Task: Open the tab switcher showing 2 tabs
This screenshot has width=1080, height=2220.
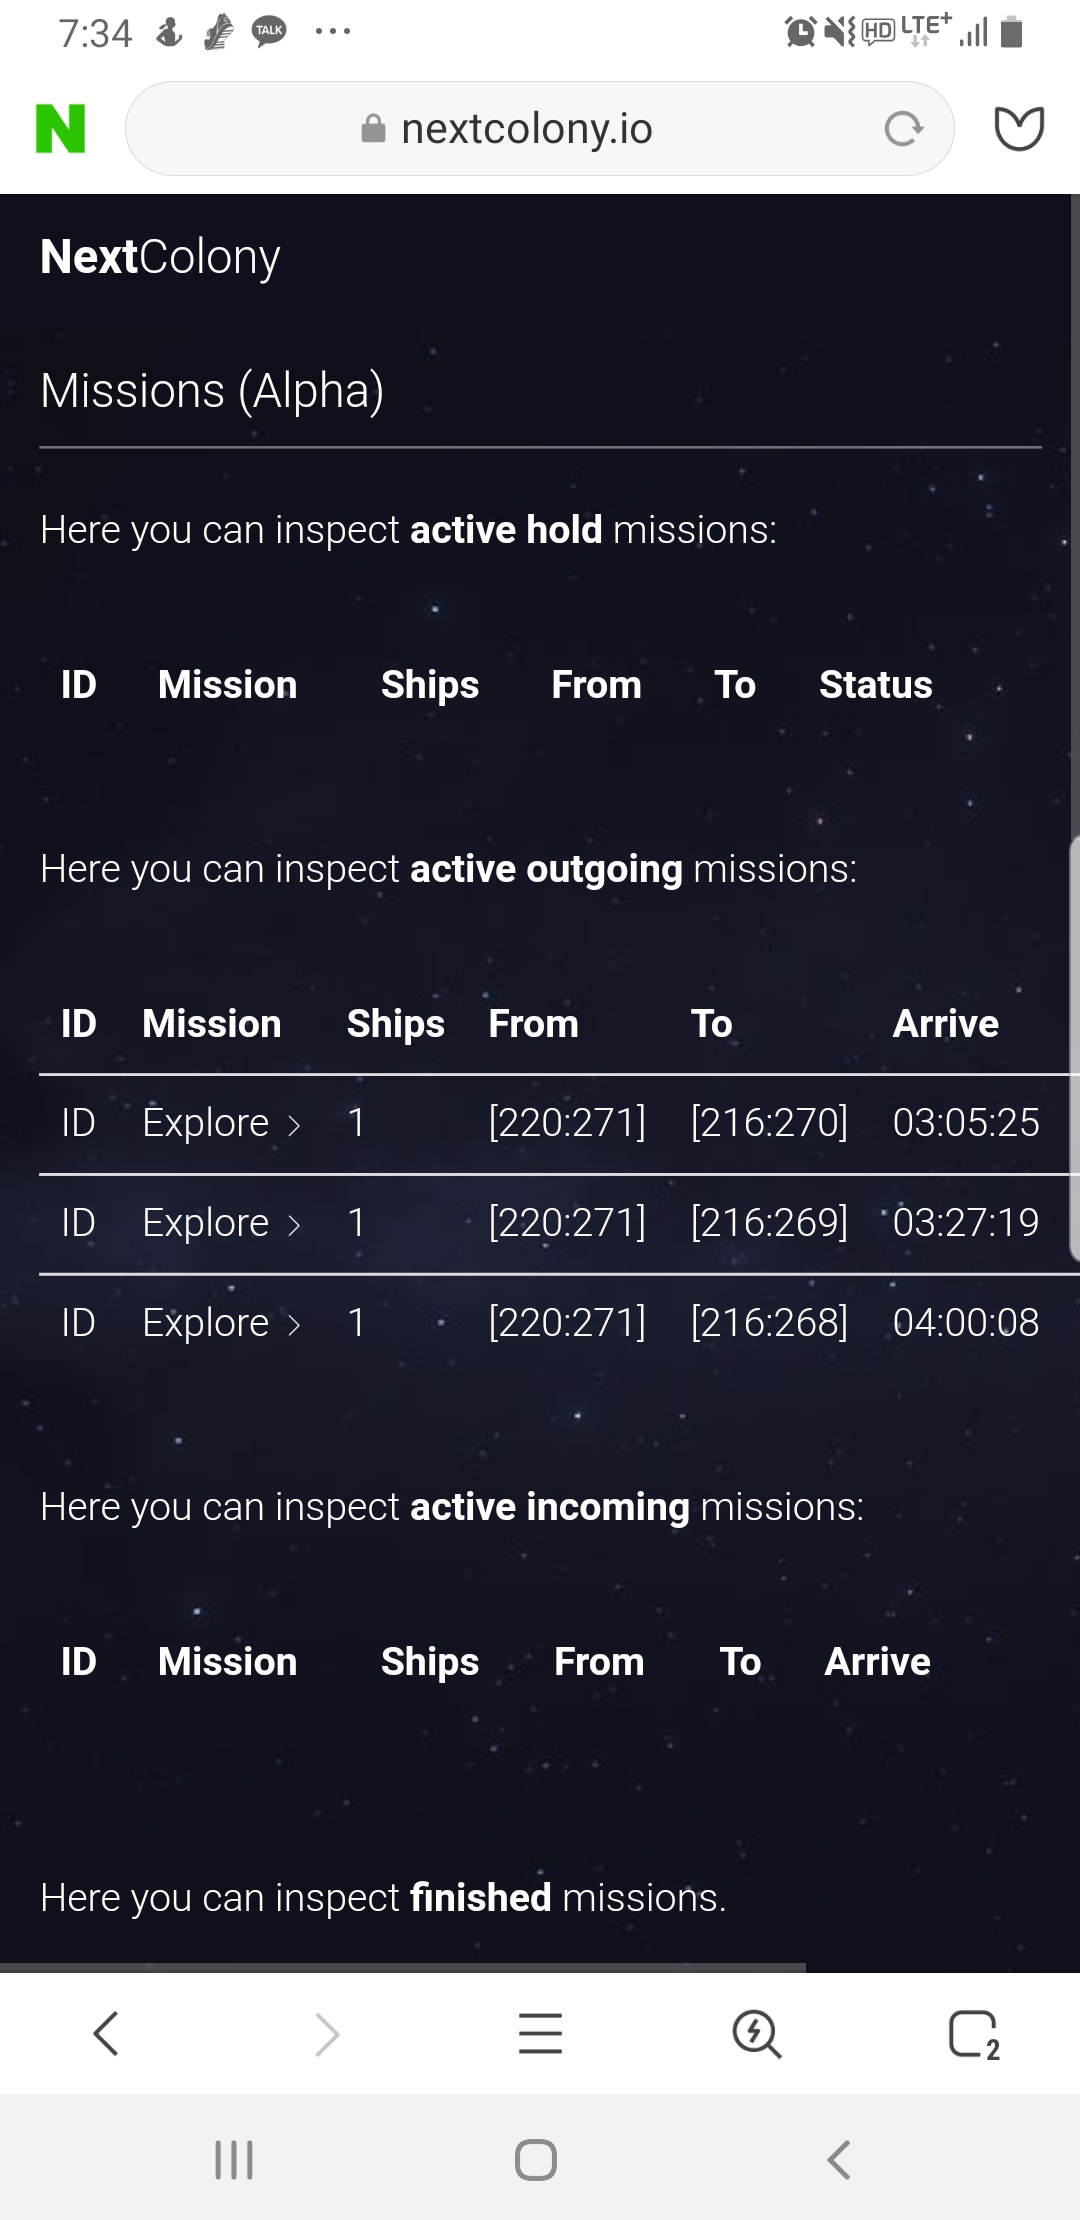Action: coord(973,2034)
